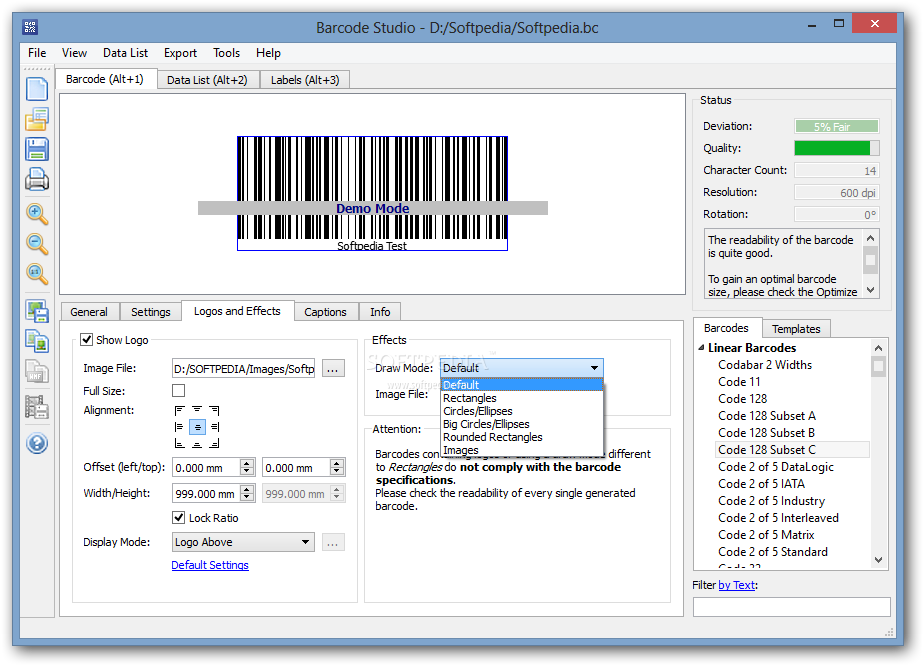Choose Rectangles in Draw Mode list

coord(522,398)
